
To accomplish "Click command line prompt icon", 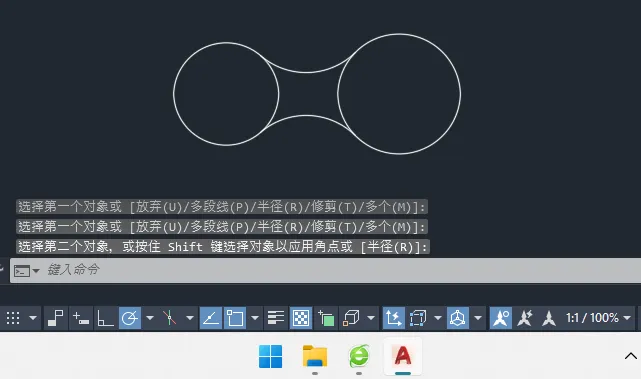I will [x=21, y=271].
